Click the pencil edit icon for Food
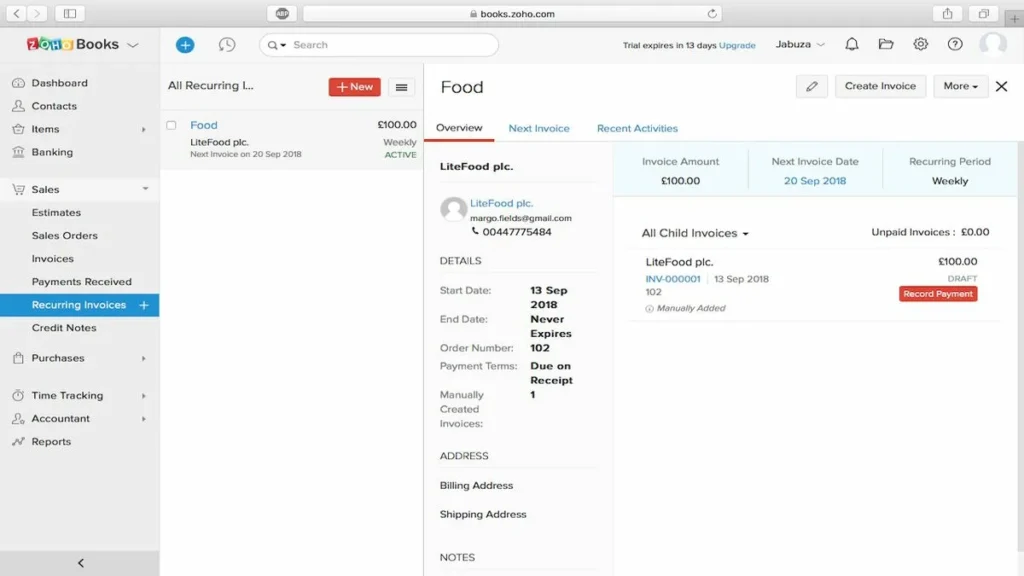 (x=811, y=87)
